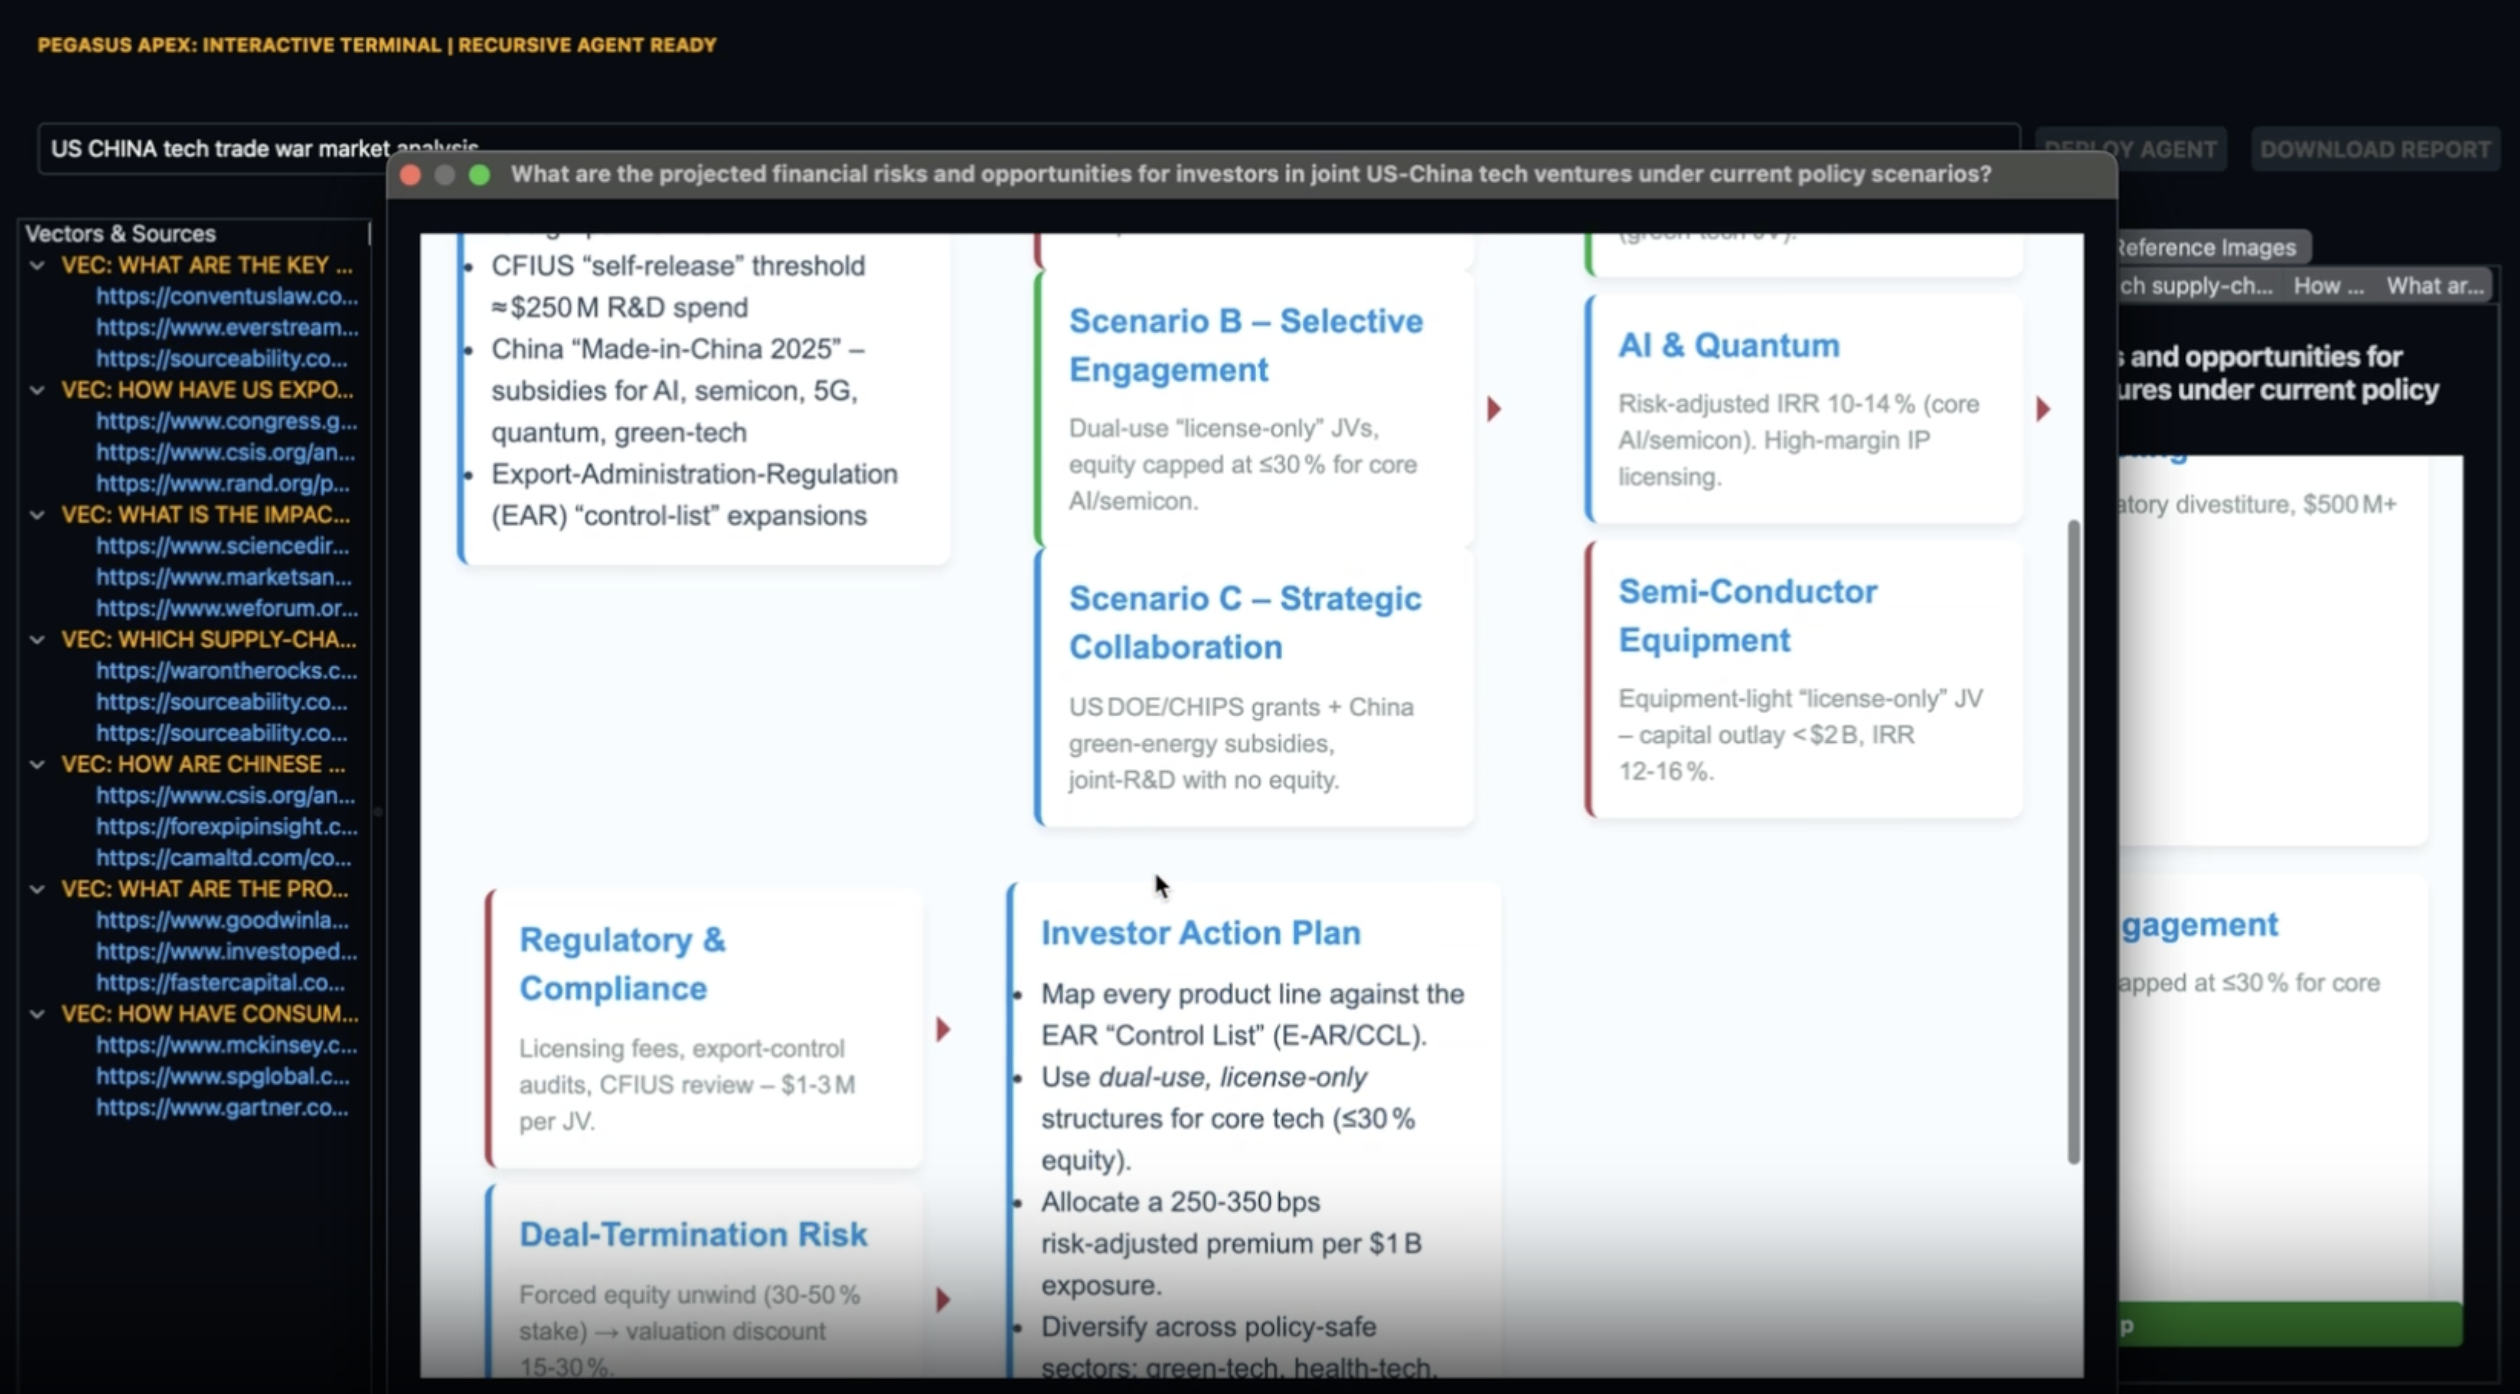Close the popup with red button

pyautogui.click(x=410, y=175)
